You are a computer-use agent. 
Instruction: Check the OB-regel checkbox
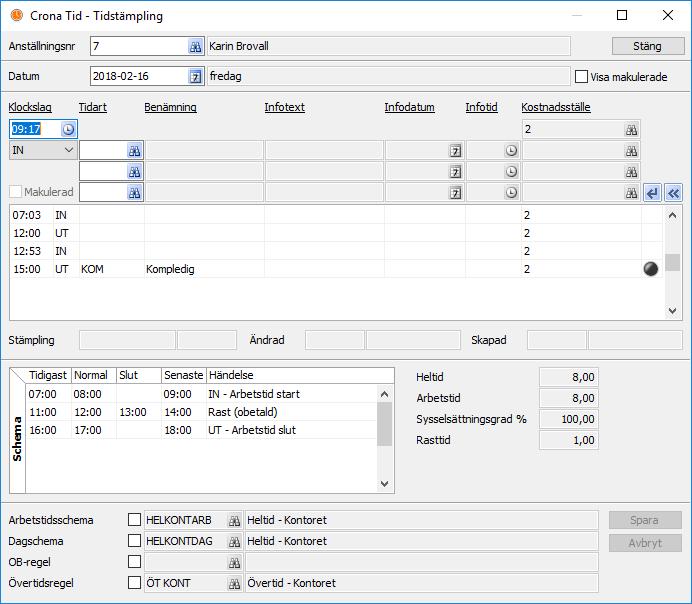pos(134,562)
